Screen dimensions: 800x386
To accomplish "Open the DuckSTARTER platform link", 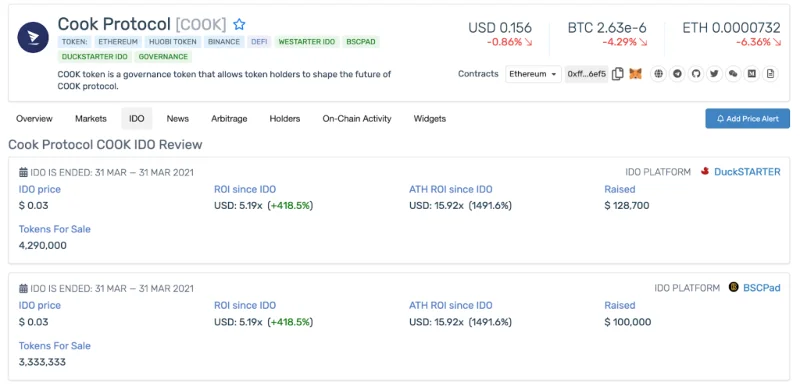I will click(x=747, y=172).
